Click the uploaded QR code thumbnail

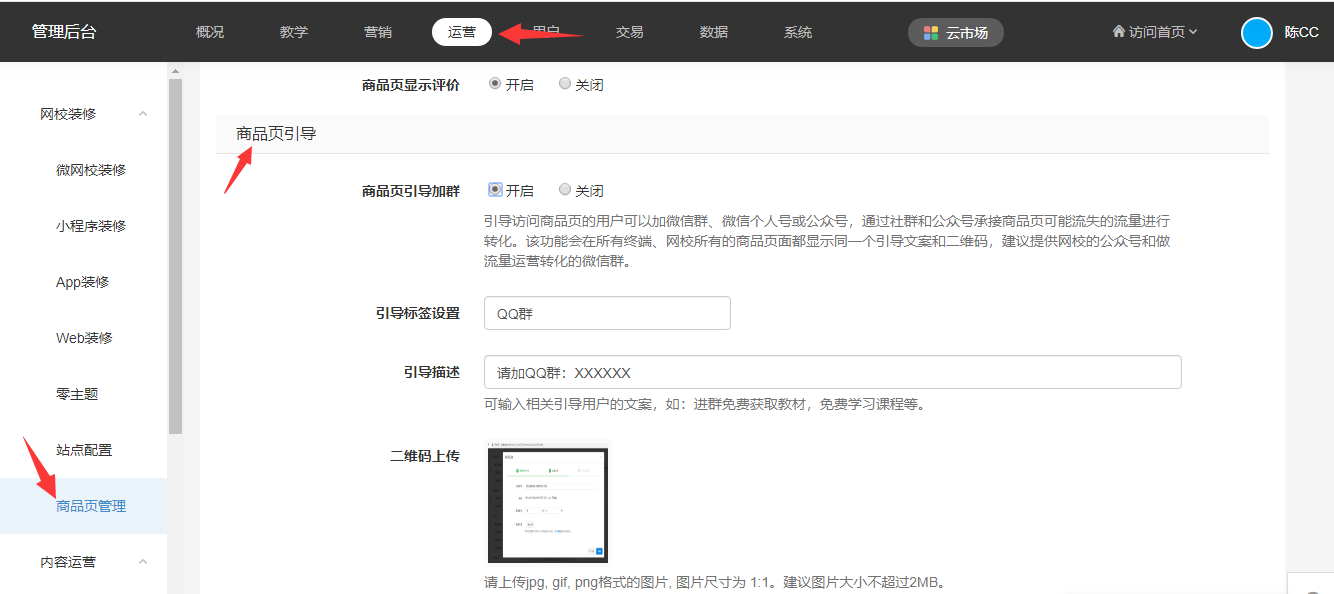[547, 503]
